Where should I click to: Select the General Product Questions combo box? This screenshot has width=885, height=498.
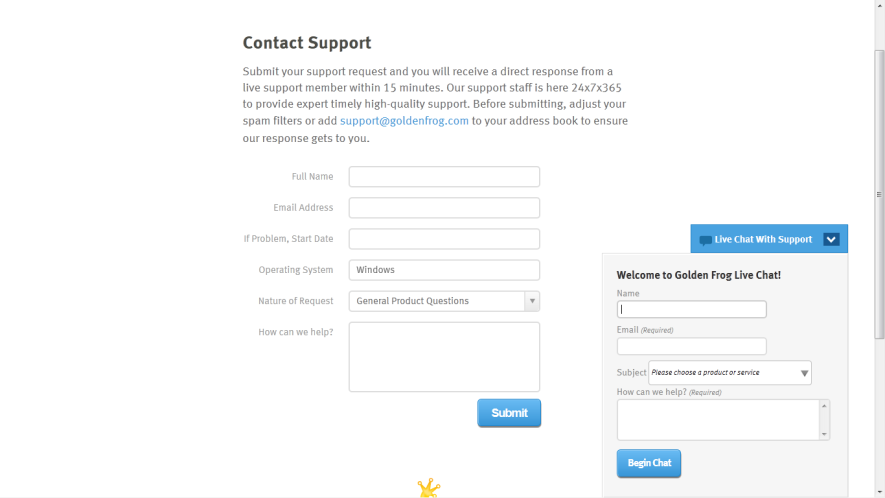coord(444,301)
